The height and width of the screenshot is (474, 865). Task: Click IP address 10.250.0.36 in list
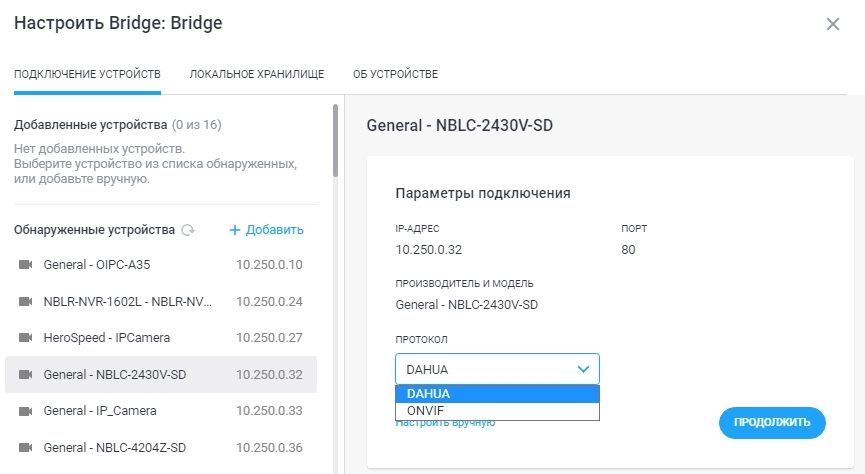(x=269, y=448)
